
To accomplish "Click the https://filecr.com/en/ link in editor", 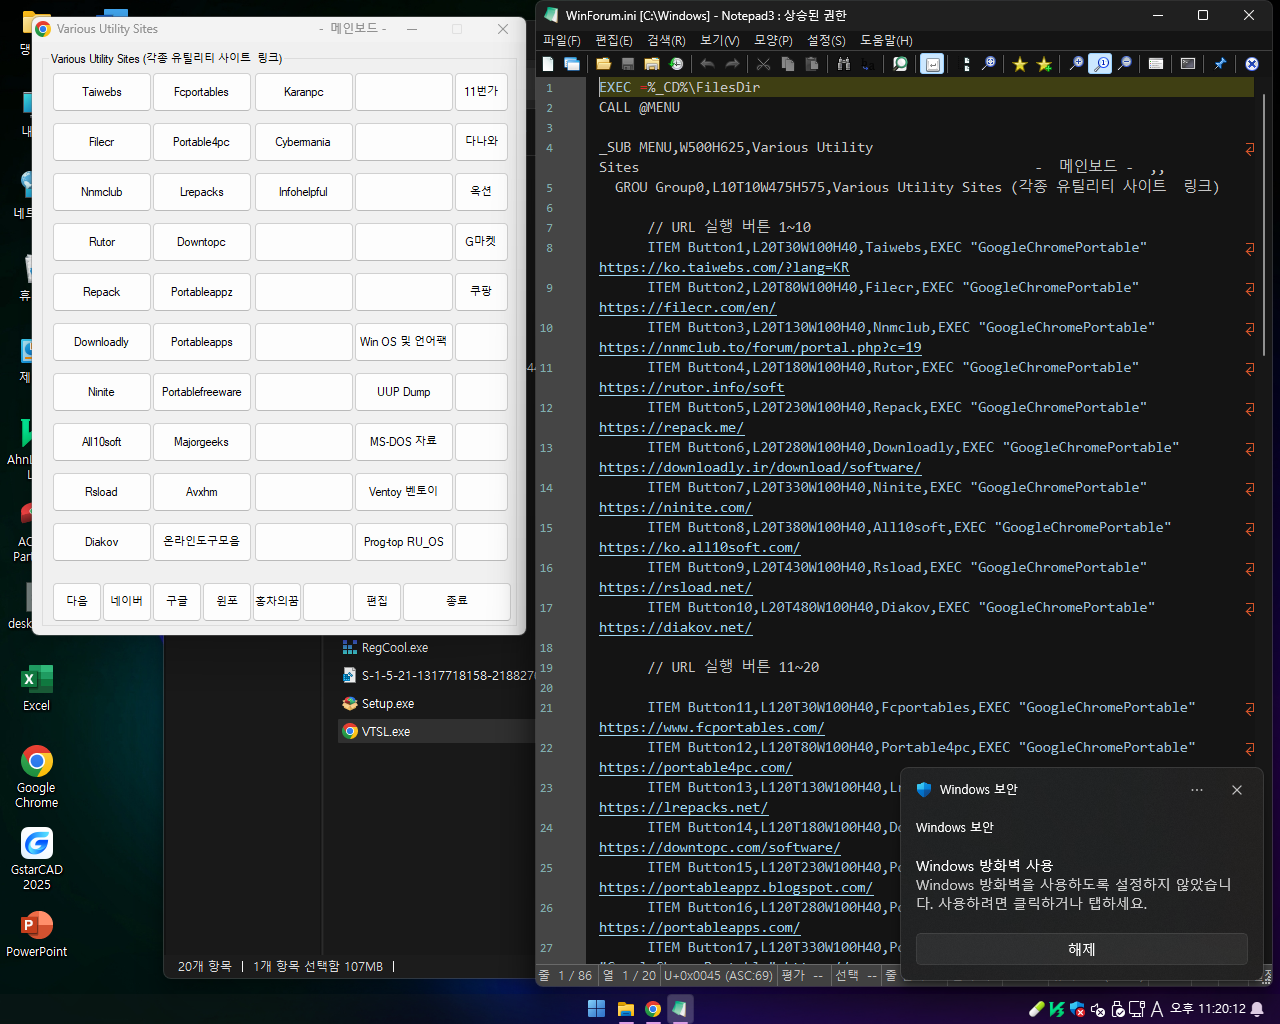I will click(x=687, y=308).
